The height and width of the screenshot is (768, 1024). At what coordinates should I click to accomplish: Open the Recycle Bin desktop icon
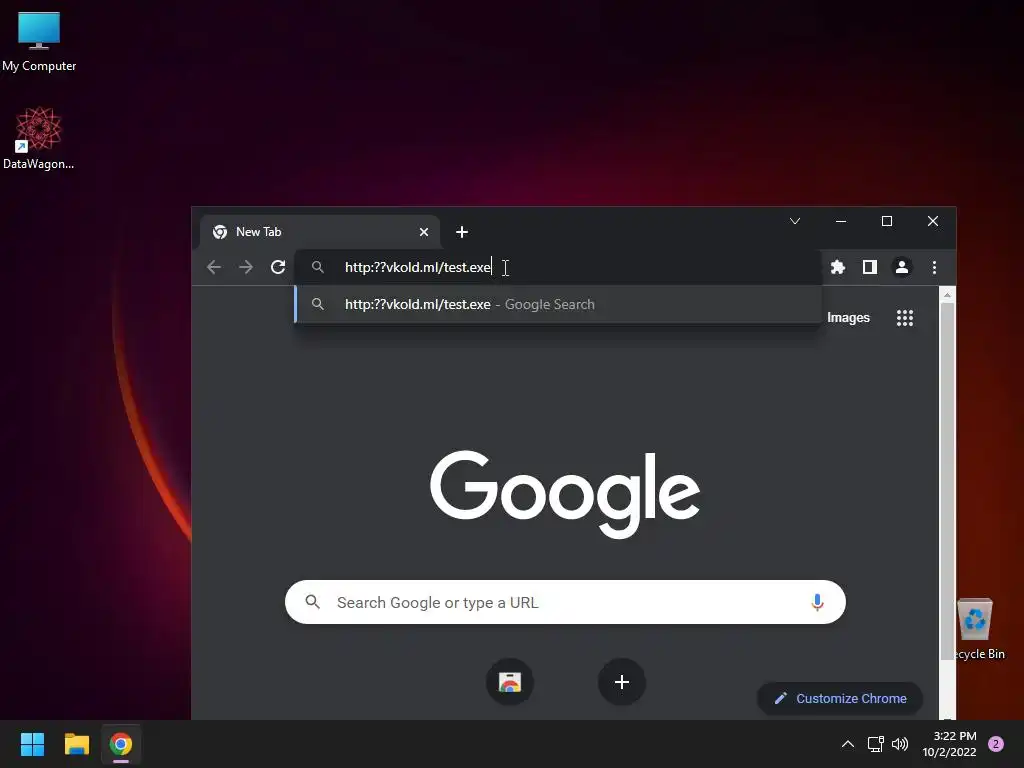pos(977,629)
